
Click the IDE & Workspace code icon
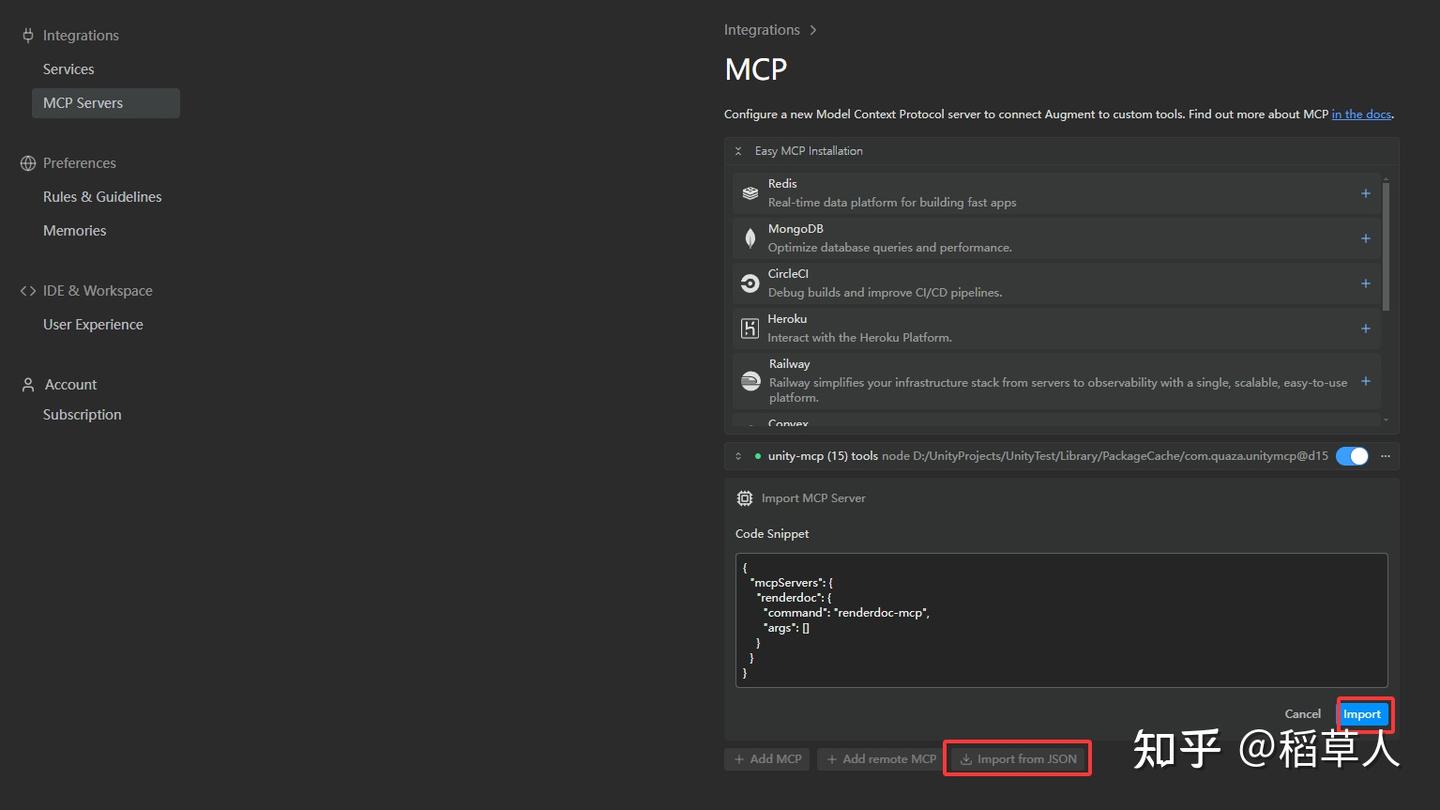coord(28,291)
